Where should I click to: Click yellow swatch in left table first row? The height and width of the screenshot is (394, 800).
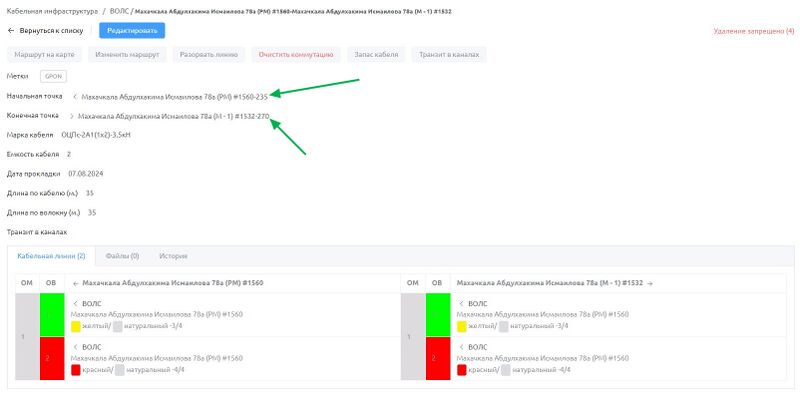click(76, 326)
